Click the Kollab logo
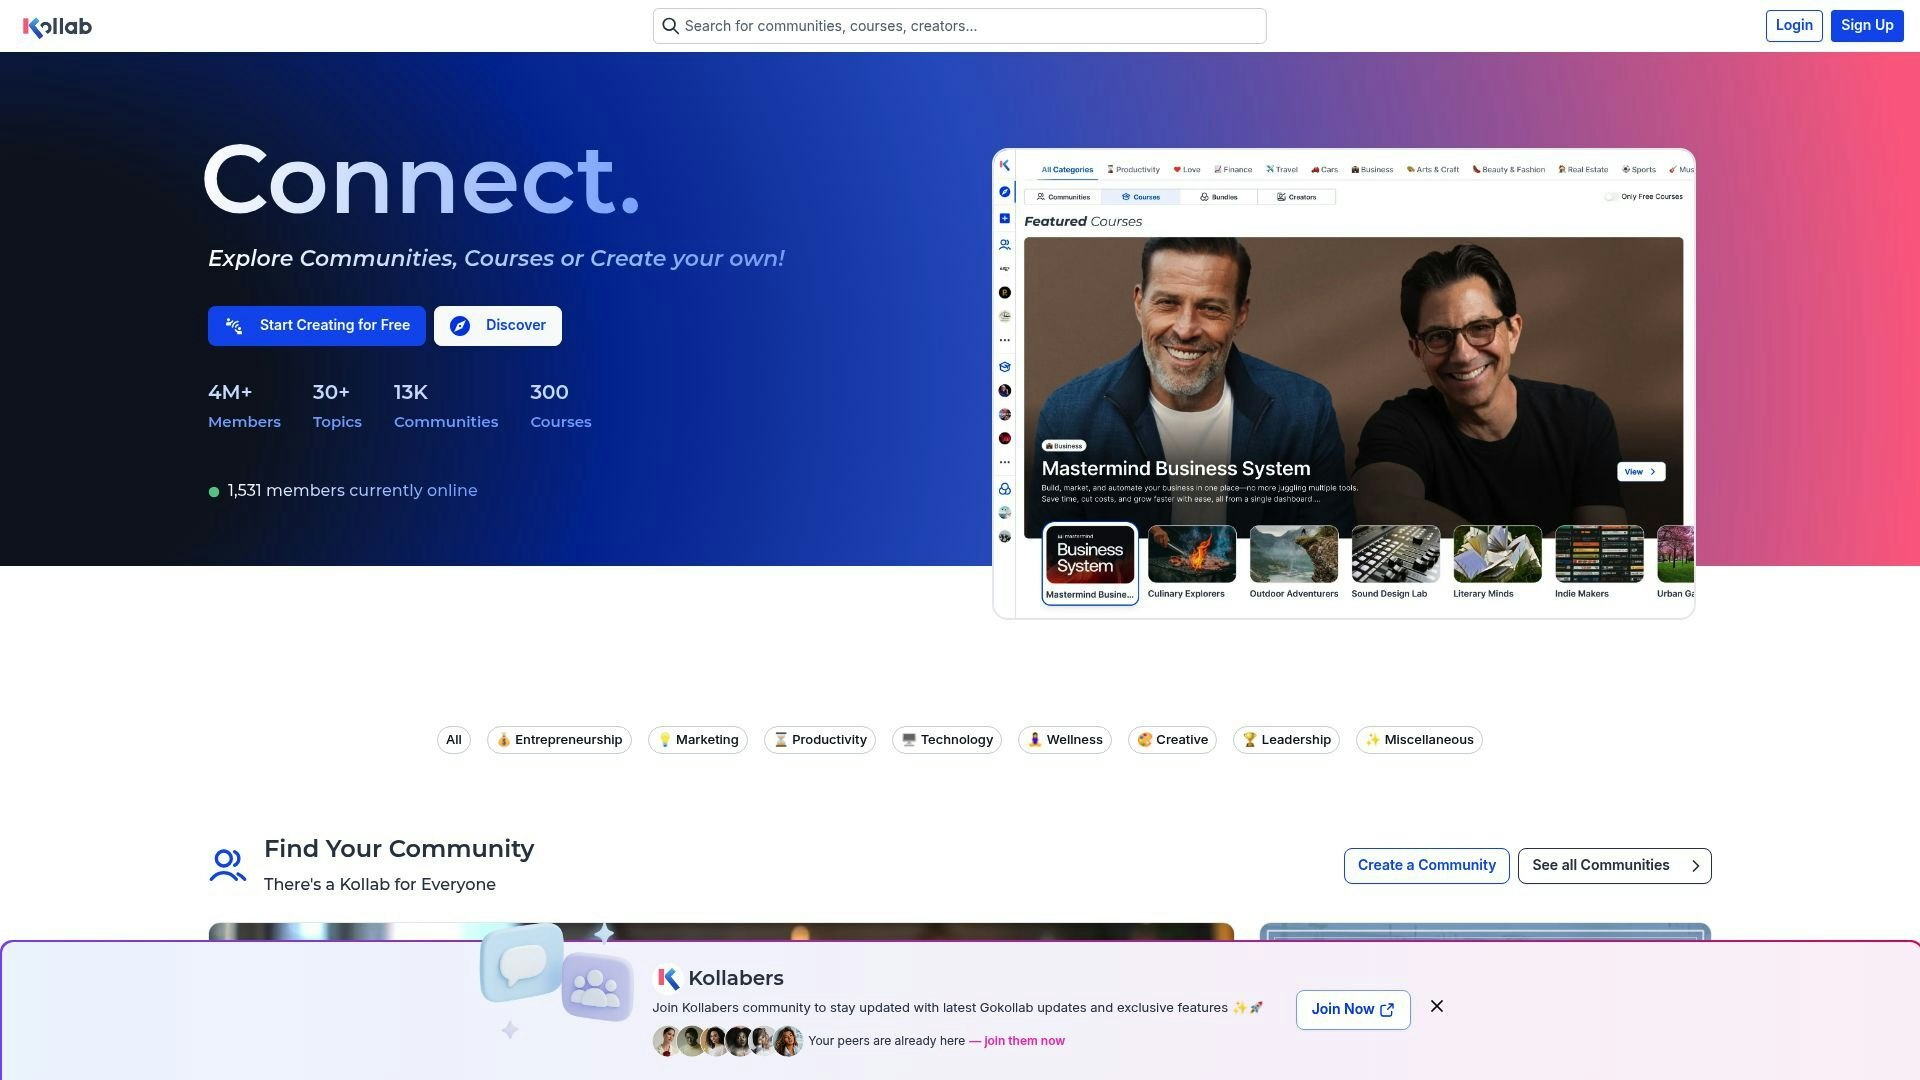Screen dimensions: 1920x1080 point(57,26)
